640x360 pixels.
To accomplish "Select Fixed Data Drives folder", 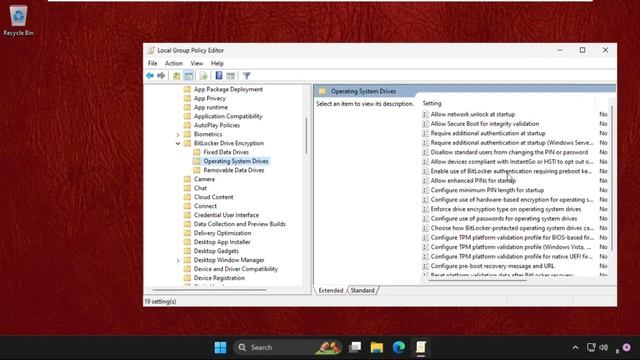I will click(226, 152).
